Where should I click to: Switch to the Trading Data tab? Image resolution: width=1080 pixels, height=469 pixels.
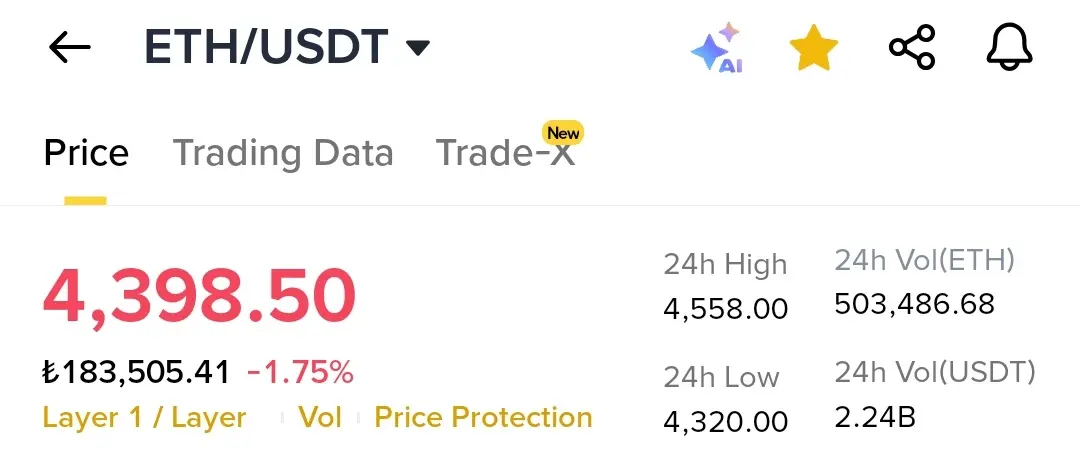[282, 152]
